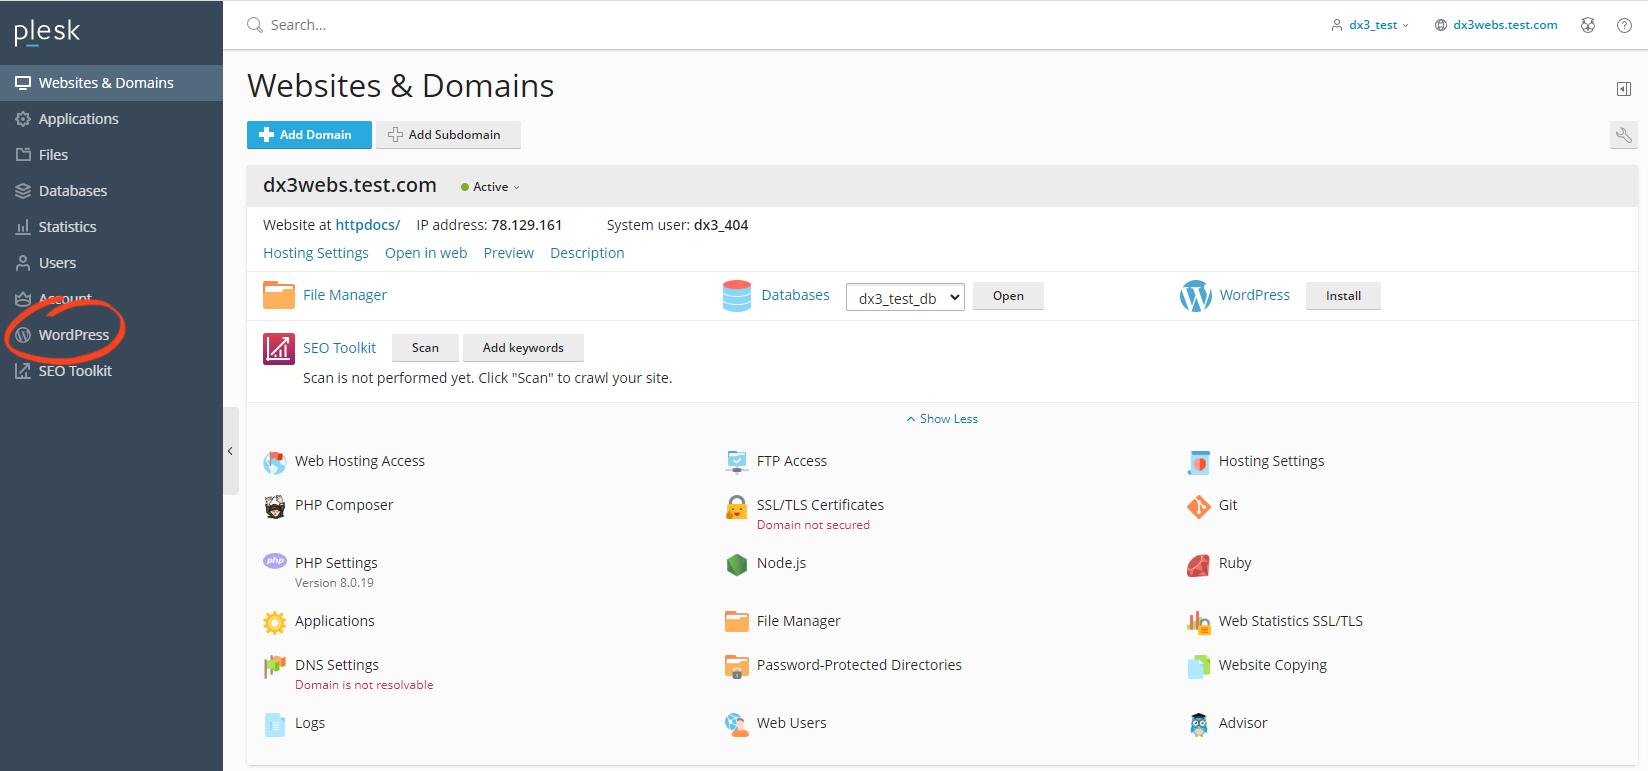Click Password-Protected Directories icon
Viewport: 1648px width, 771px height.
click(737, 666)
